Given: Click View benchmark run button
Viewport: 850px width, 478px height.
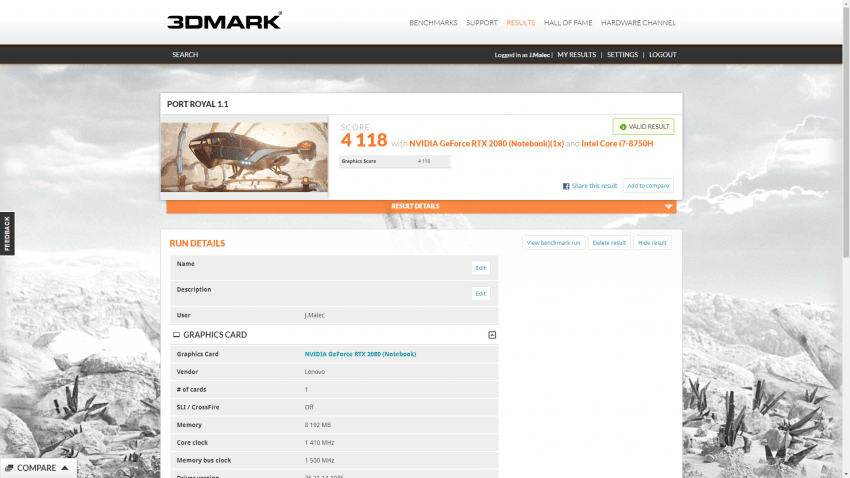Looking at the screenshot, I should coord(553,243).
